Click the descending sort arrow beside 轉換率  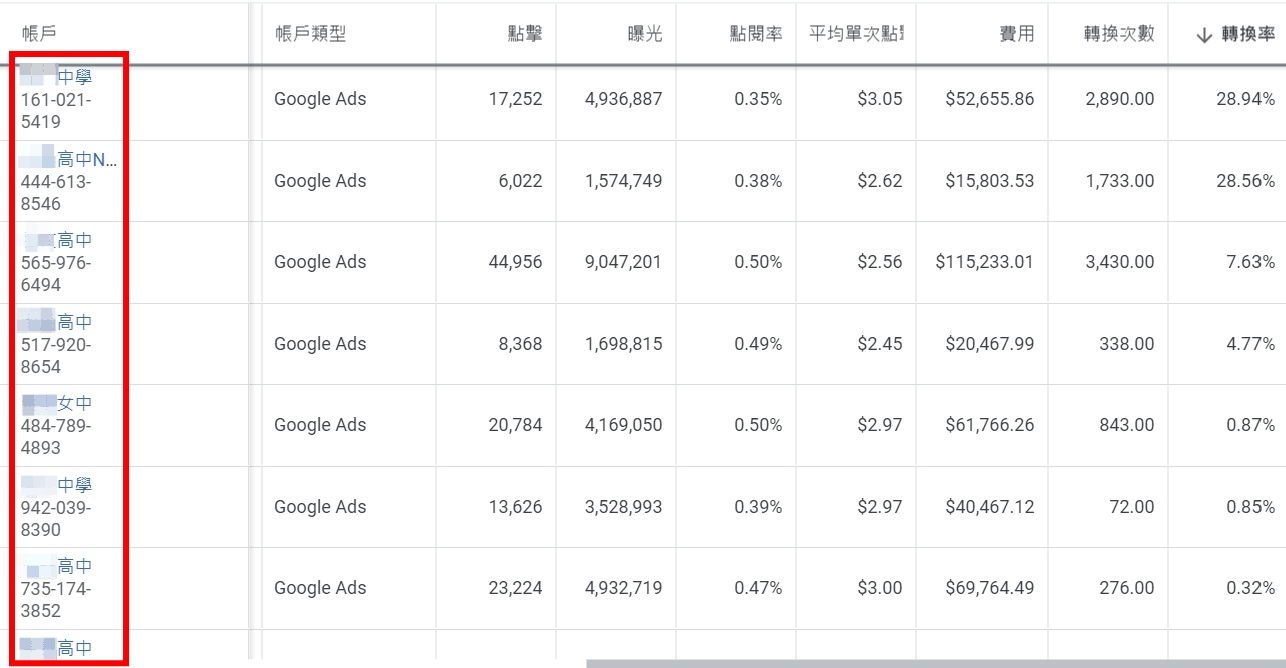[1204, 35]
